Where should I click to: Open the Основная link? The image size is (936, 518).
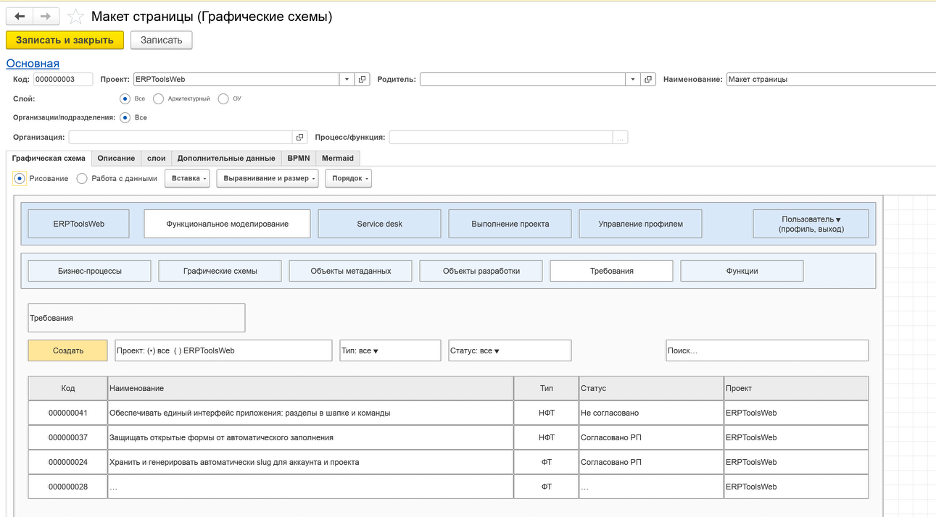tap(33, 63)
